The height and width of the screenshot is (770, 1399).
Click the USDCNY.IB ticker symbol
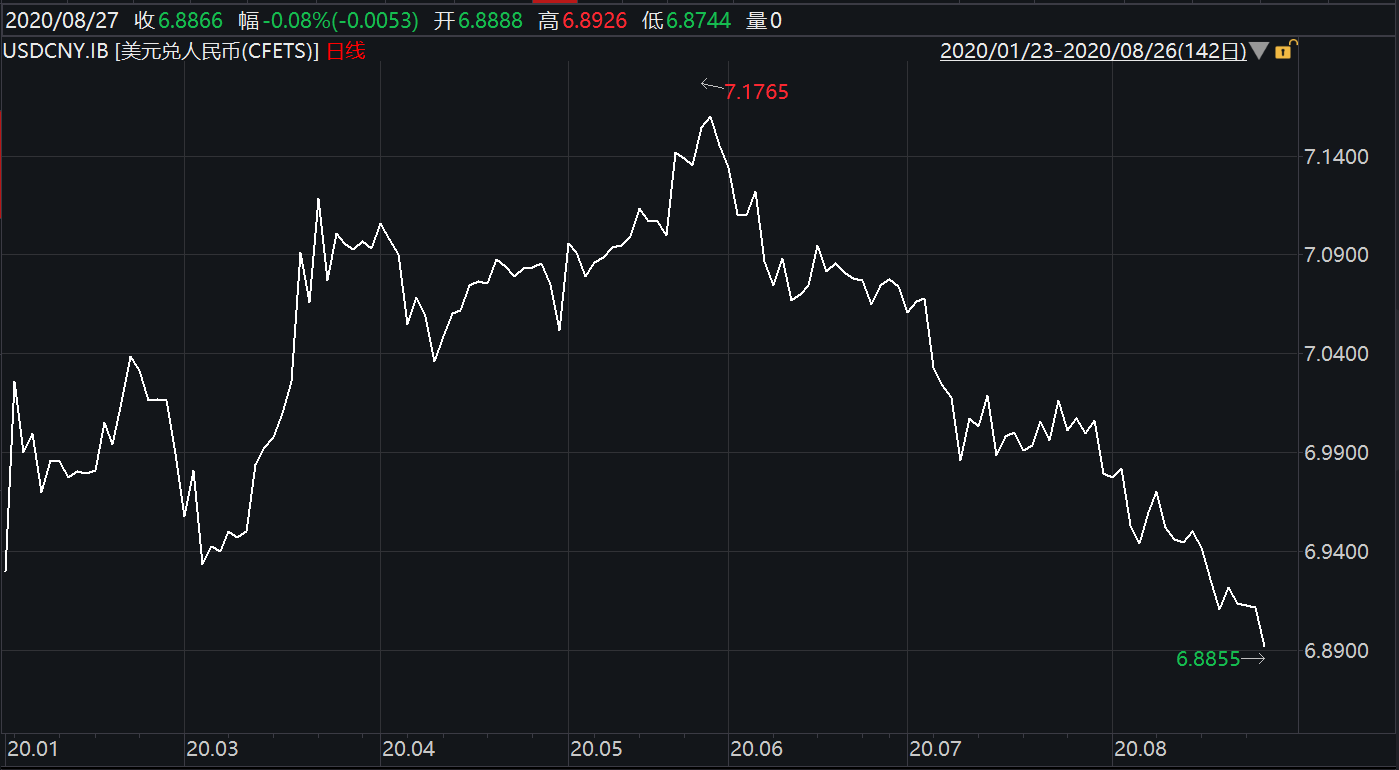tap(57, 51)
